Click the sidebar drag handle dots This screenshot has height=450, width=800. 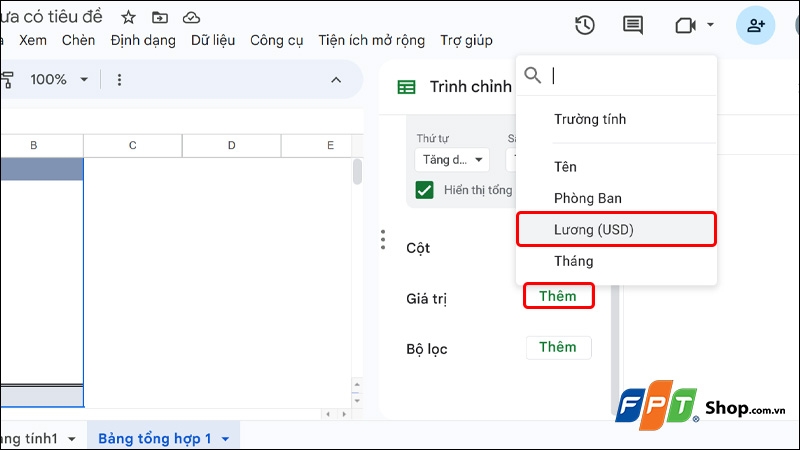(x=383, y=240)
